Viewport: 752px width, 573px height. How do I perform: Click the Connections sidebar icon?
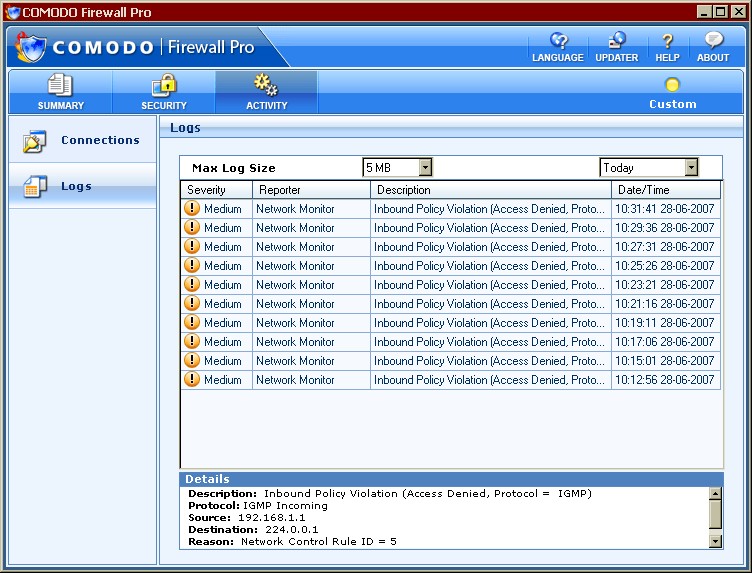(34, 141)
